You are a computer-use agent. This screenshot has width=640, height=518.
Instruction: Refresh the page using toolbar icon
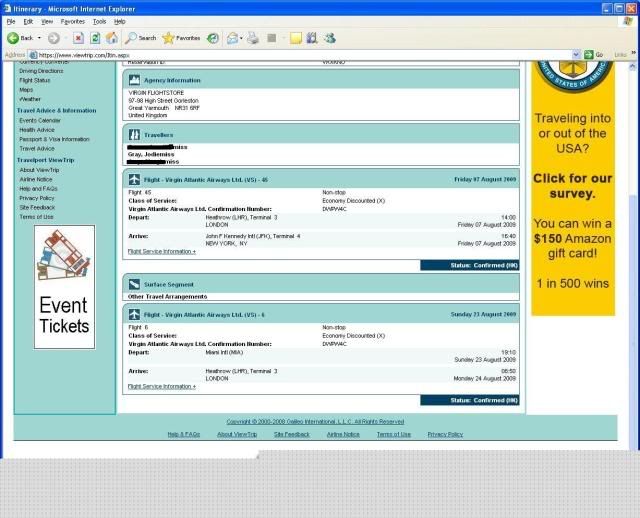95,38
